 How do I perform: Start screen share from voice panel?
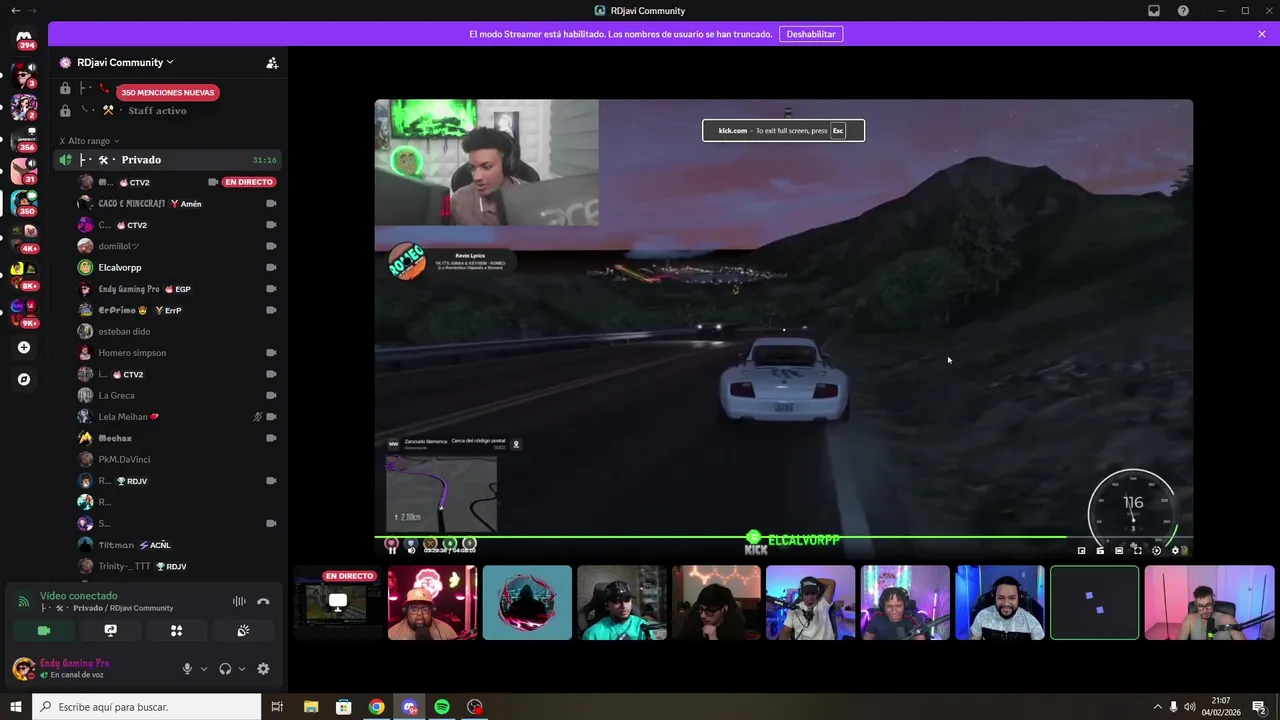110,630
